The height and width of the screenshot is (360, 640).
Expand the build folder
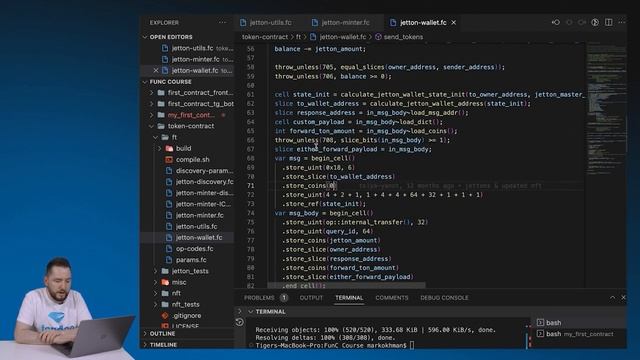coord(160,148)
